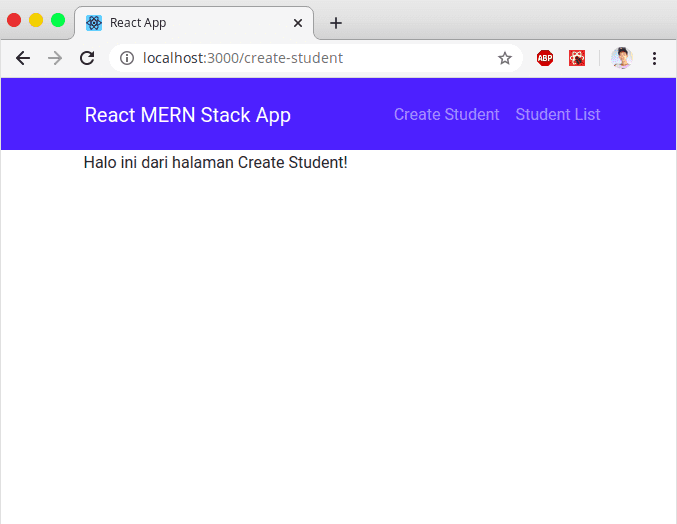This screenshot has height=524, width=677.
Task: Open the Chrome profile avatar
Action: (622, 58)
